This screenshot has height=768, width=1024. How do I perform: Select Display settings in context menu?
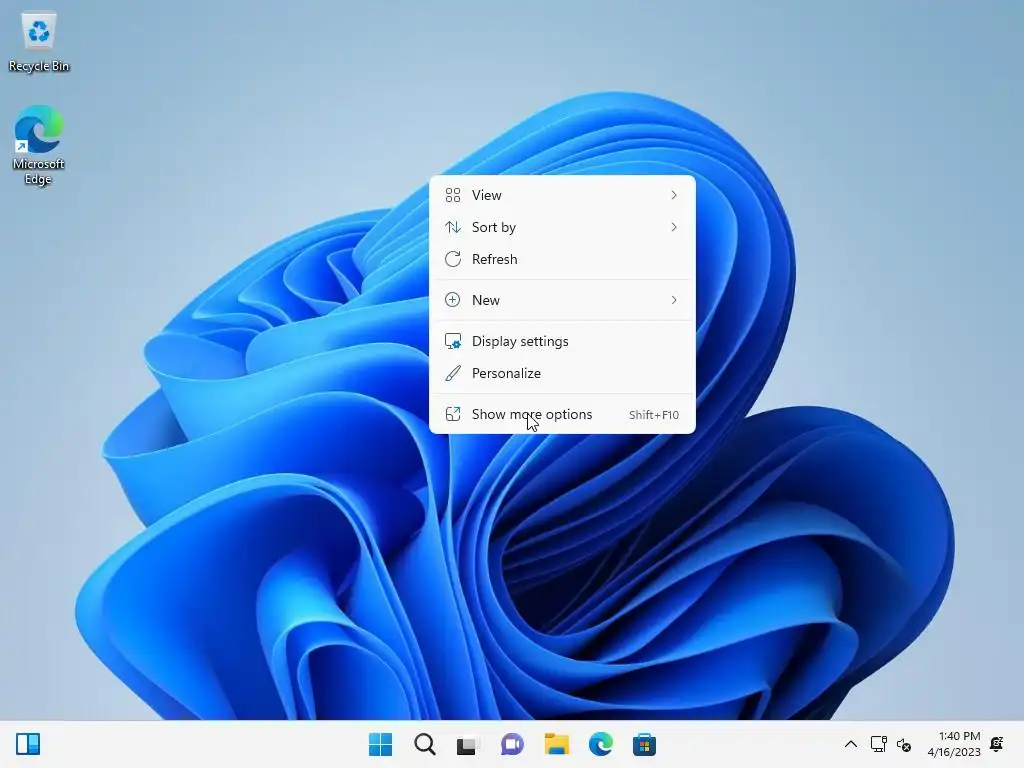tap(562, 341)
